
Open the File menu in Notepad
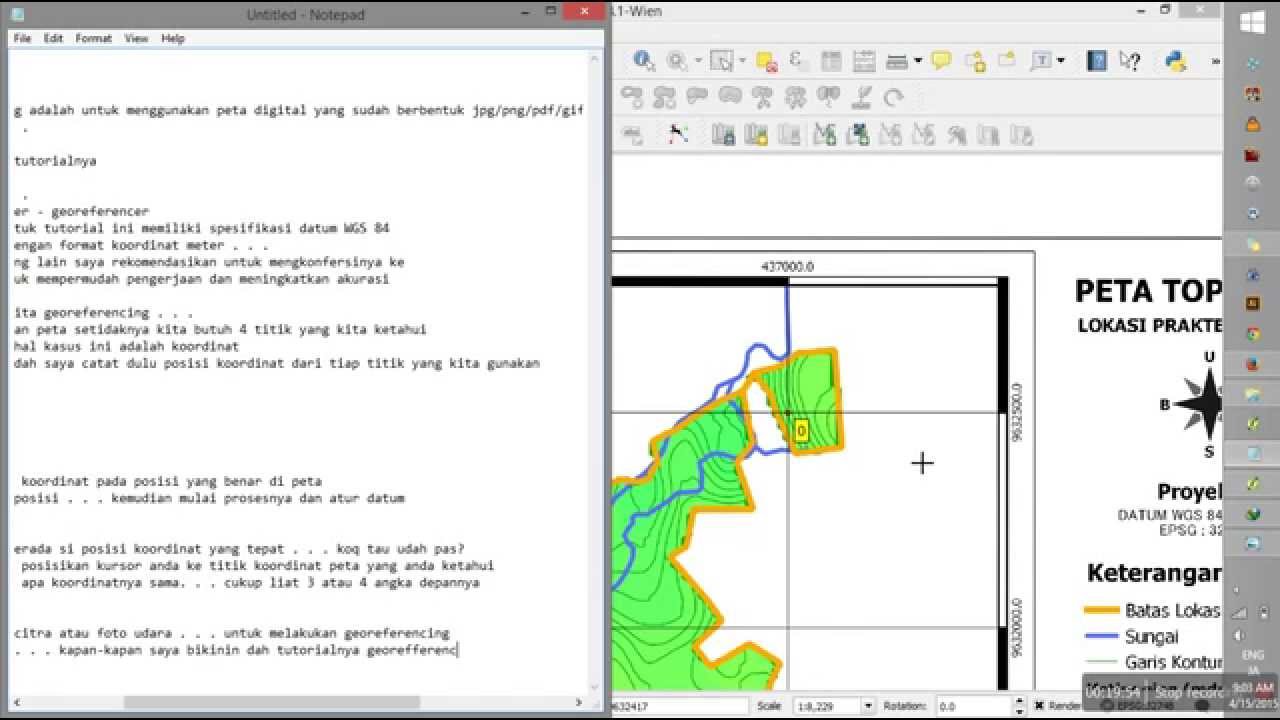(22, 38)
